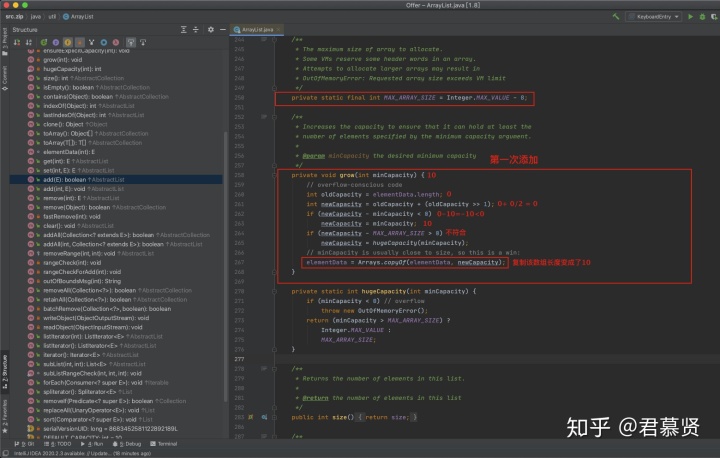
Task: Toggle Javadoc fold marker at line 252
Action: [274, 117]
